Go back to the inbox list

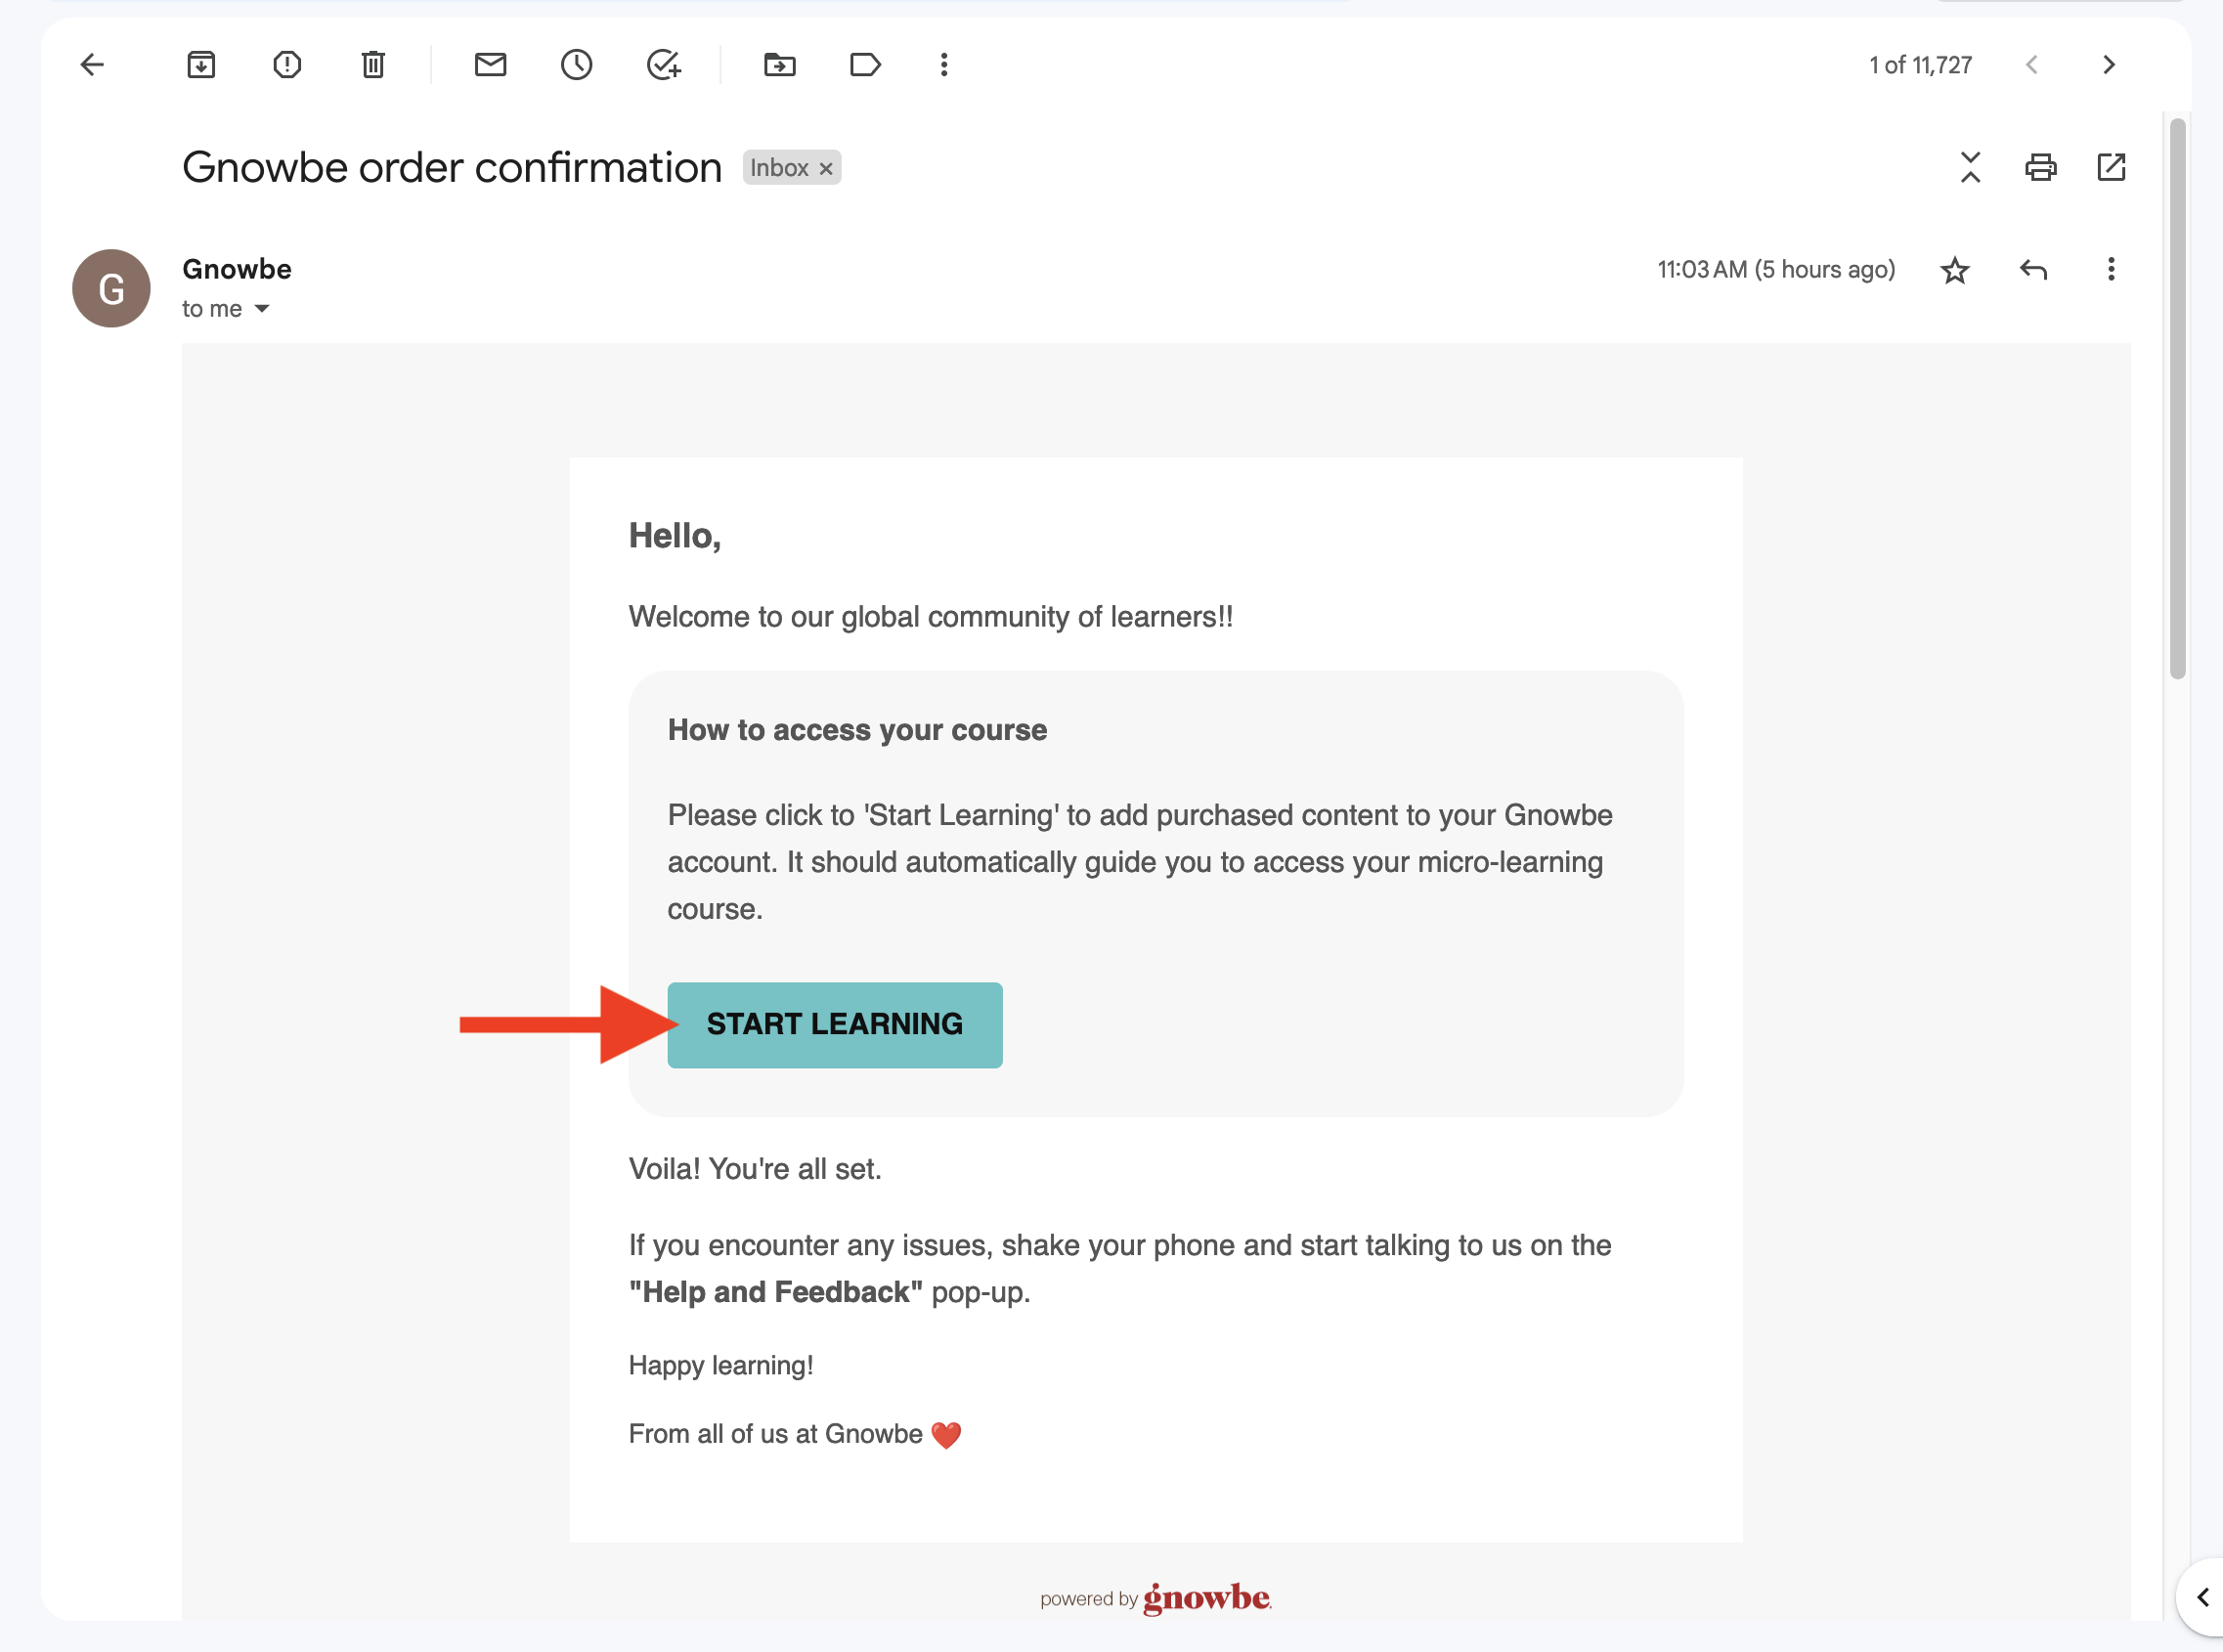pyautogui.click(x=92, y=65)
